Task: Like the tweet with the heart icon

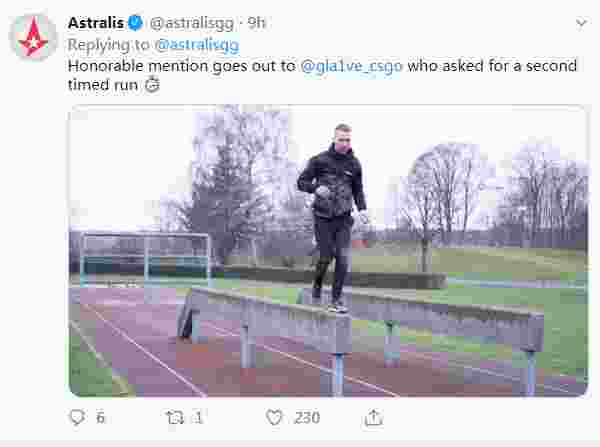Action: 274,417
